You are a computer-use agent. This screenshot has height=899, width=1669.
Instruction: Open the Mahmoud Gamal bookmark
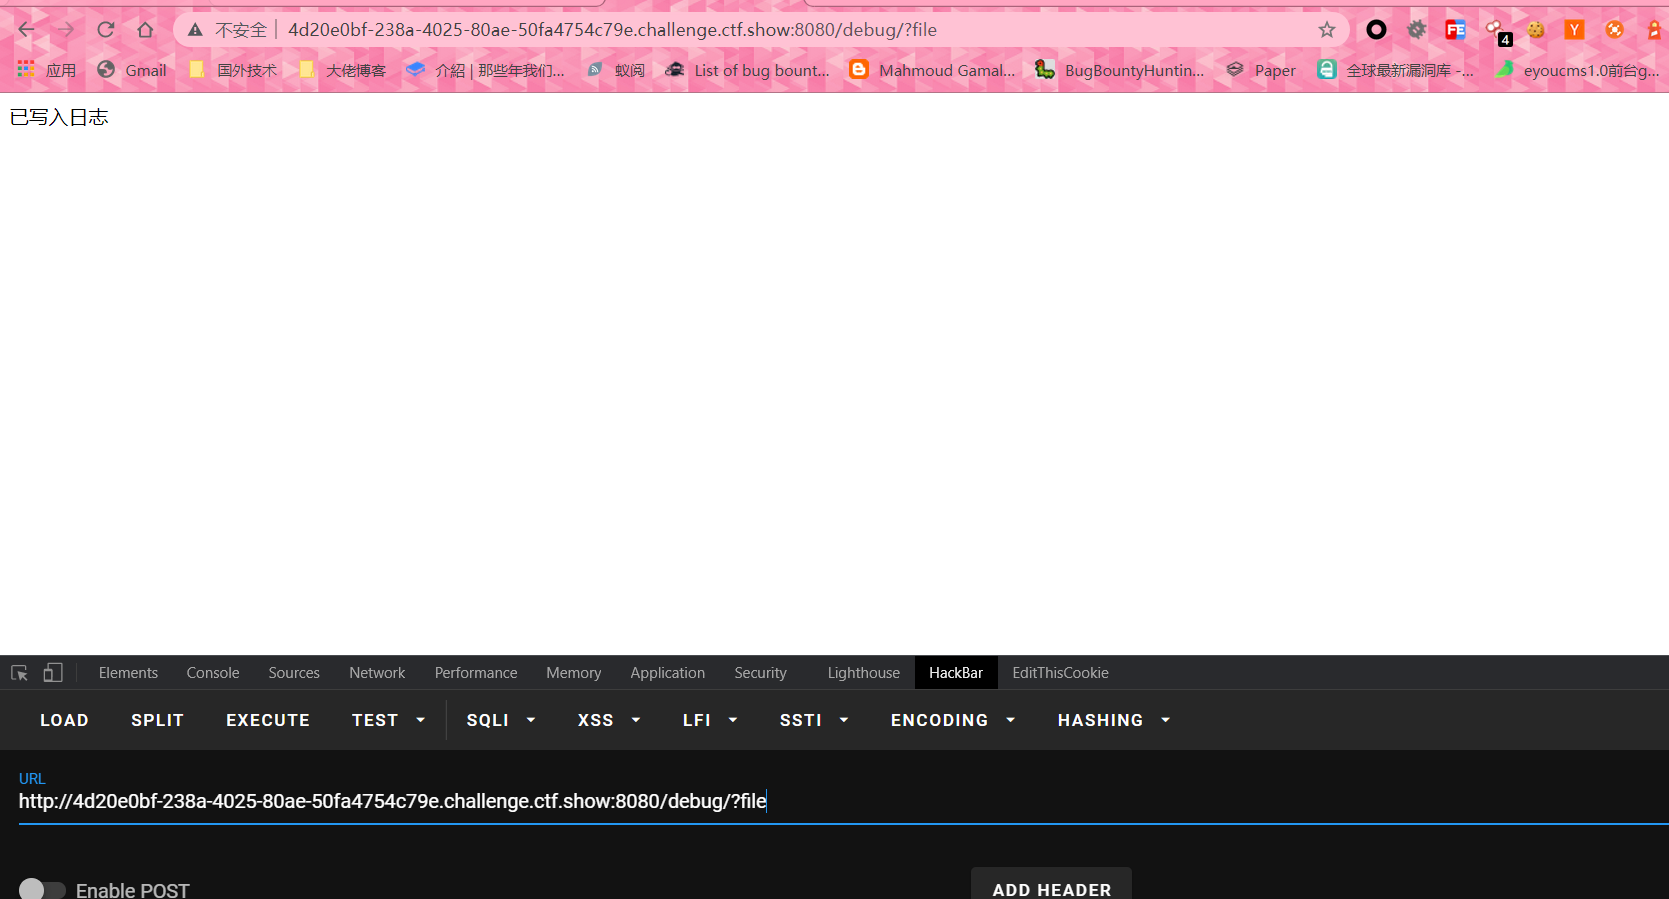click(x=932, y=70)
